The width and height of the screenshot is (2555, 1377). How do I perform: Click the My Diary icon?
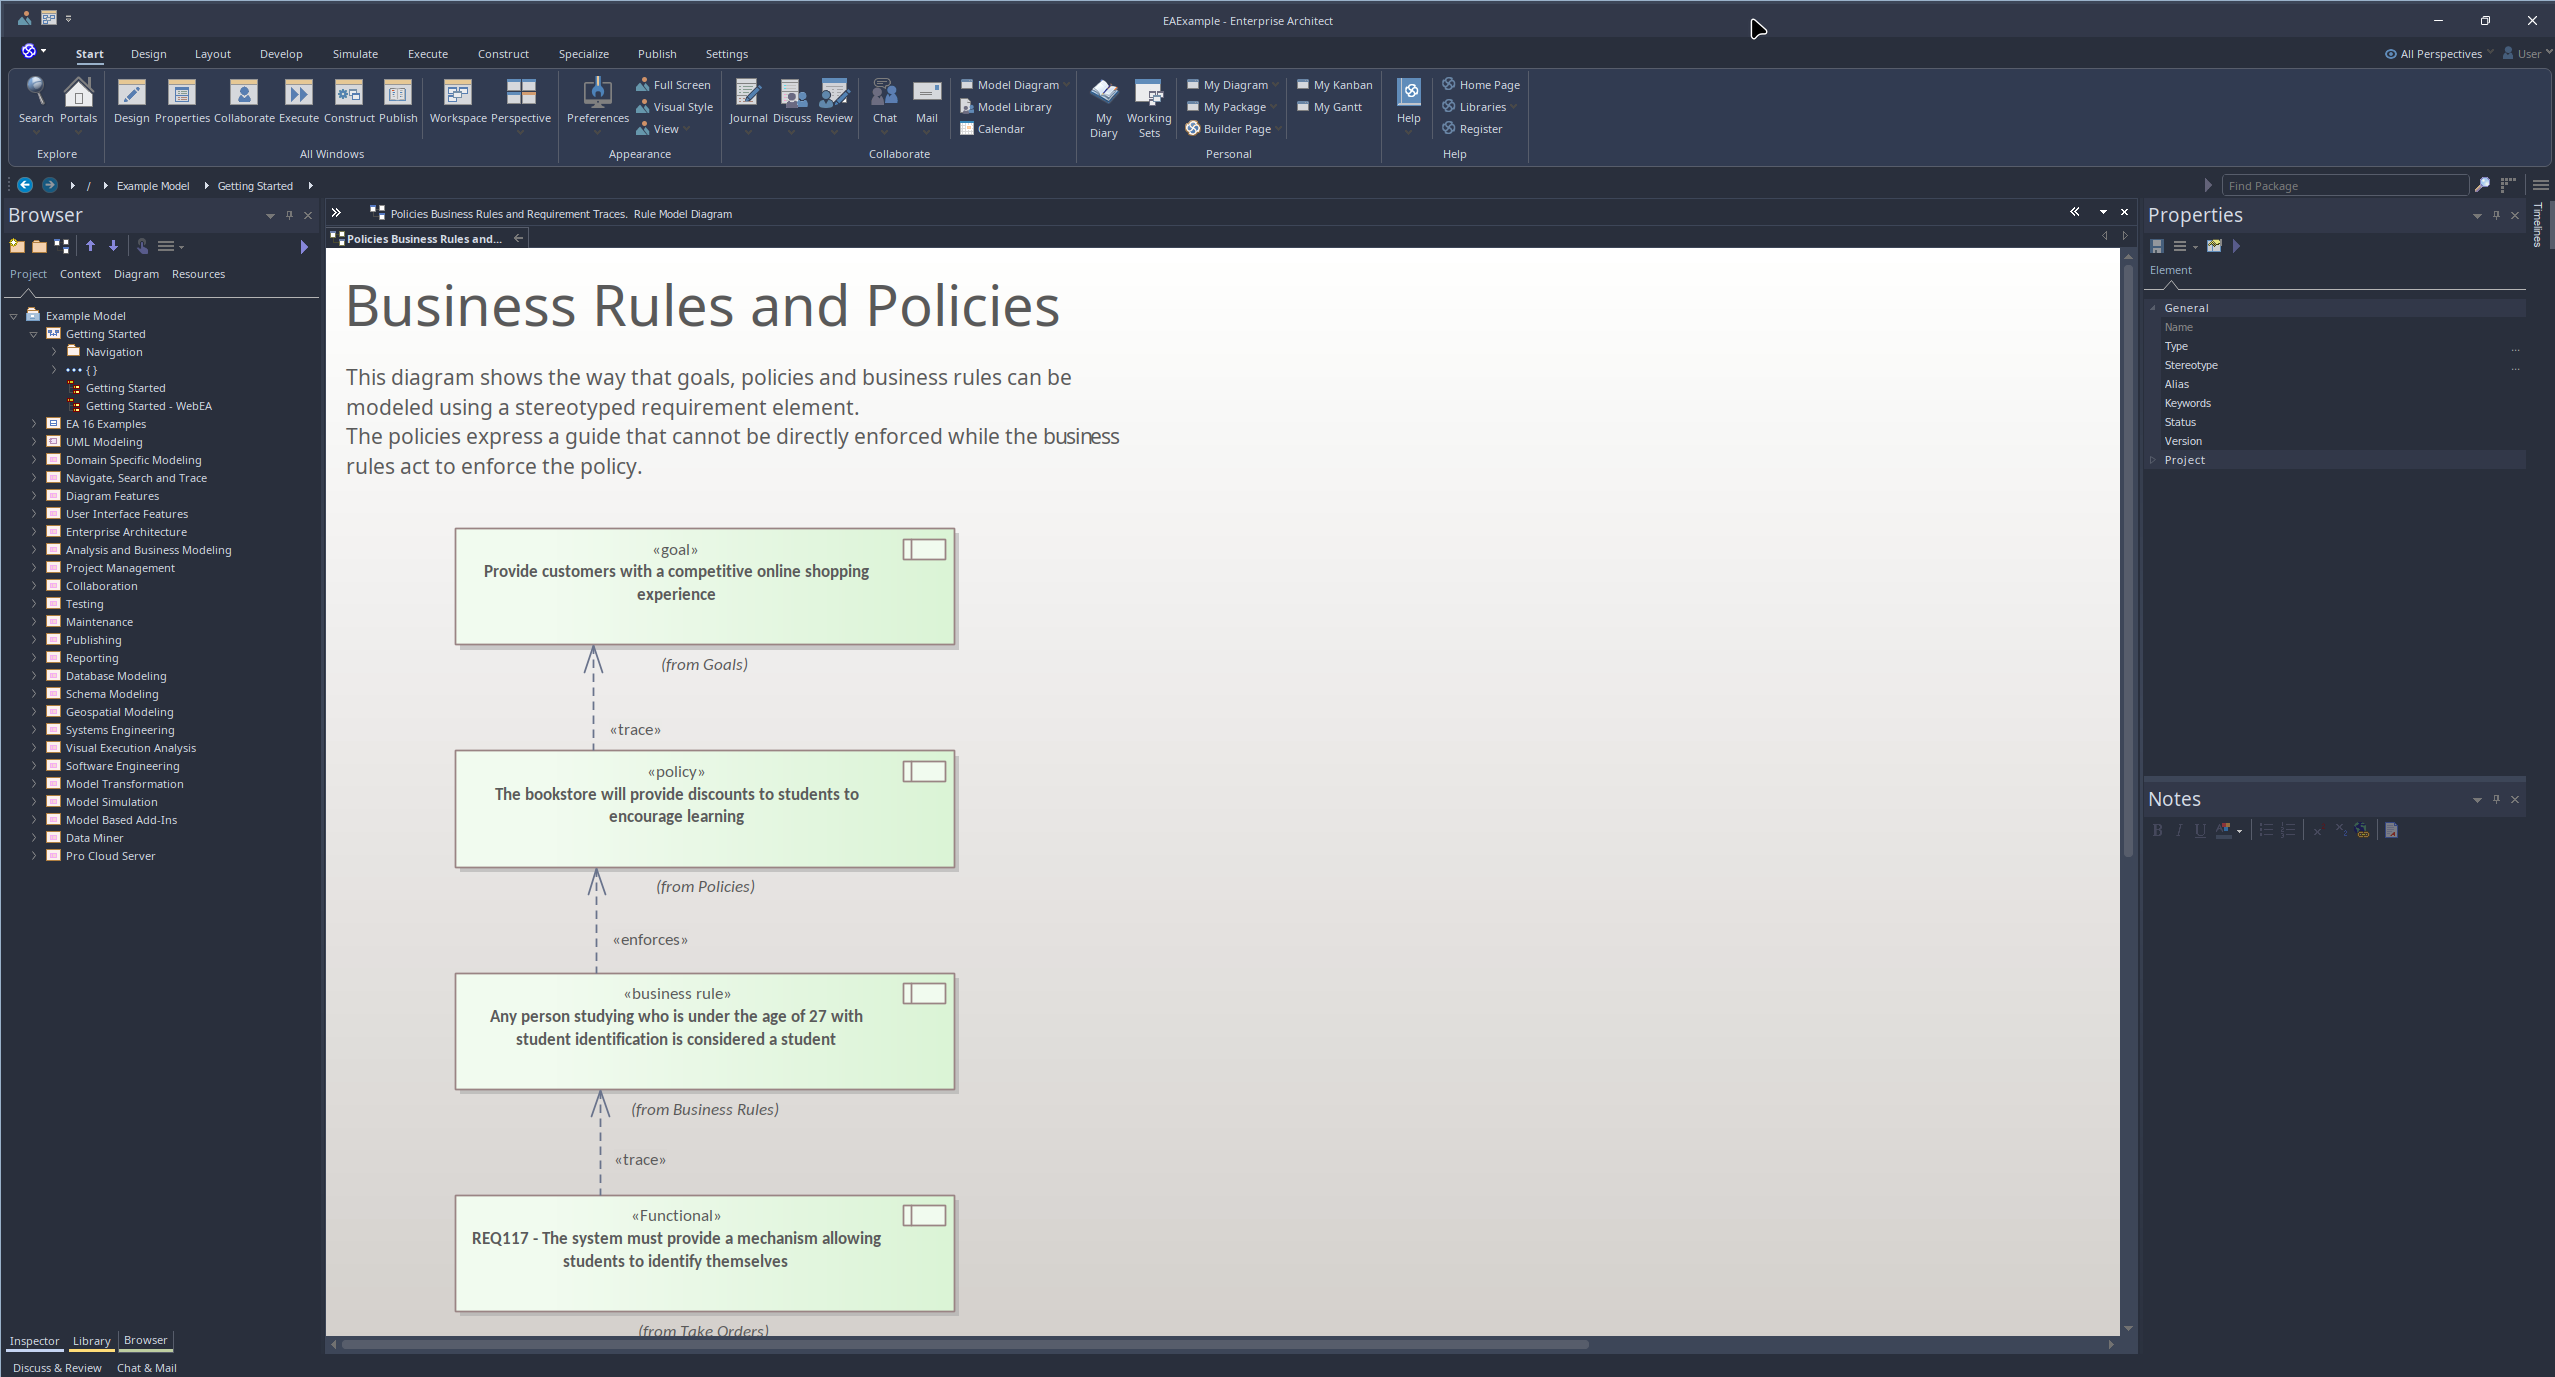coord(1103,94)
